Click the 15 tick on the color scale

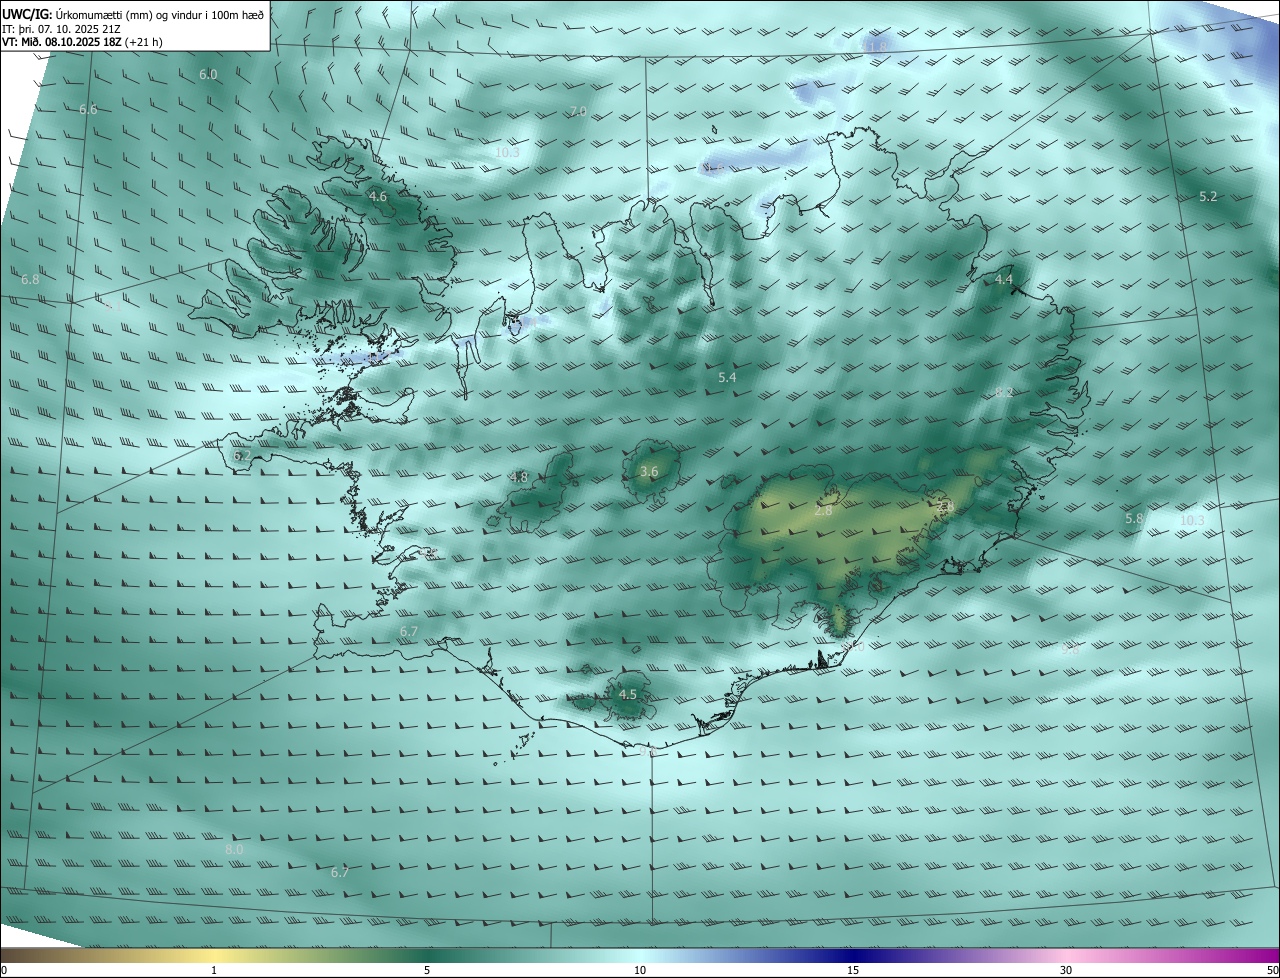853,971
